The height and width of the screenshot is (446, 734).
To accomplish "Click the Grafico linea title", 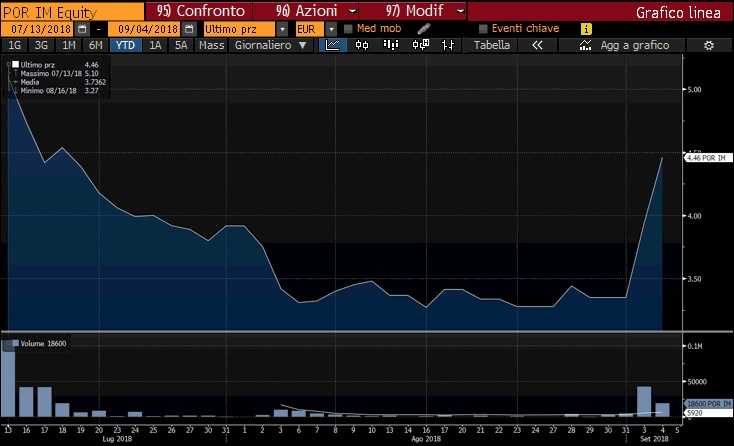I will (678, 13).
